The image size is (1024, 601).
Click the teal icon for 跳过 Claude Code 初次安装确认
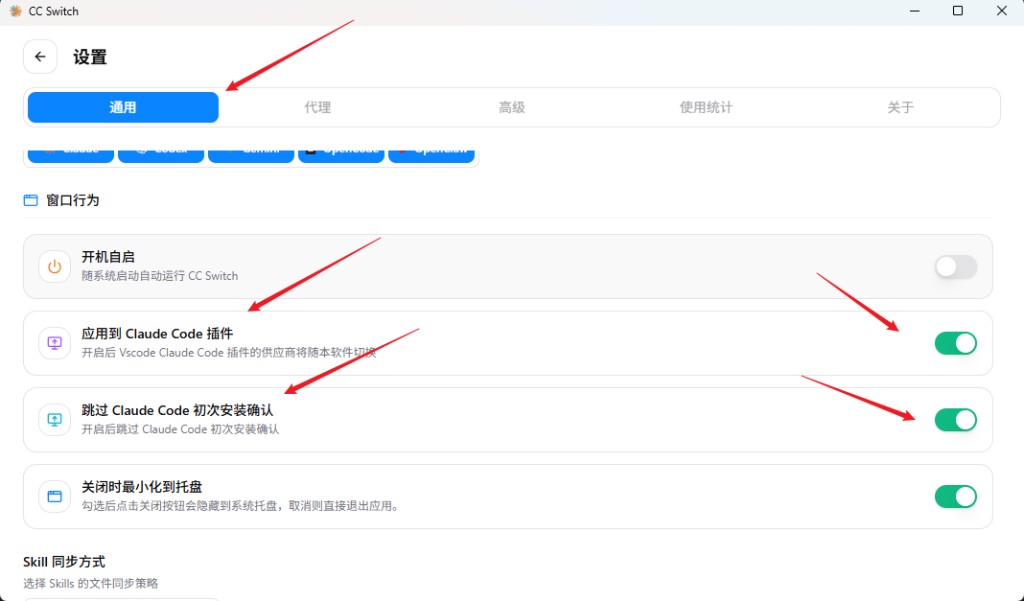coord(54,420)
